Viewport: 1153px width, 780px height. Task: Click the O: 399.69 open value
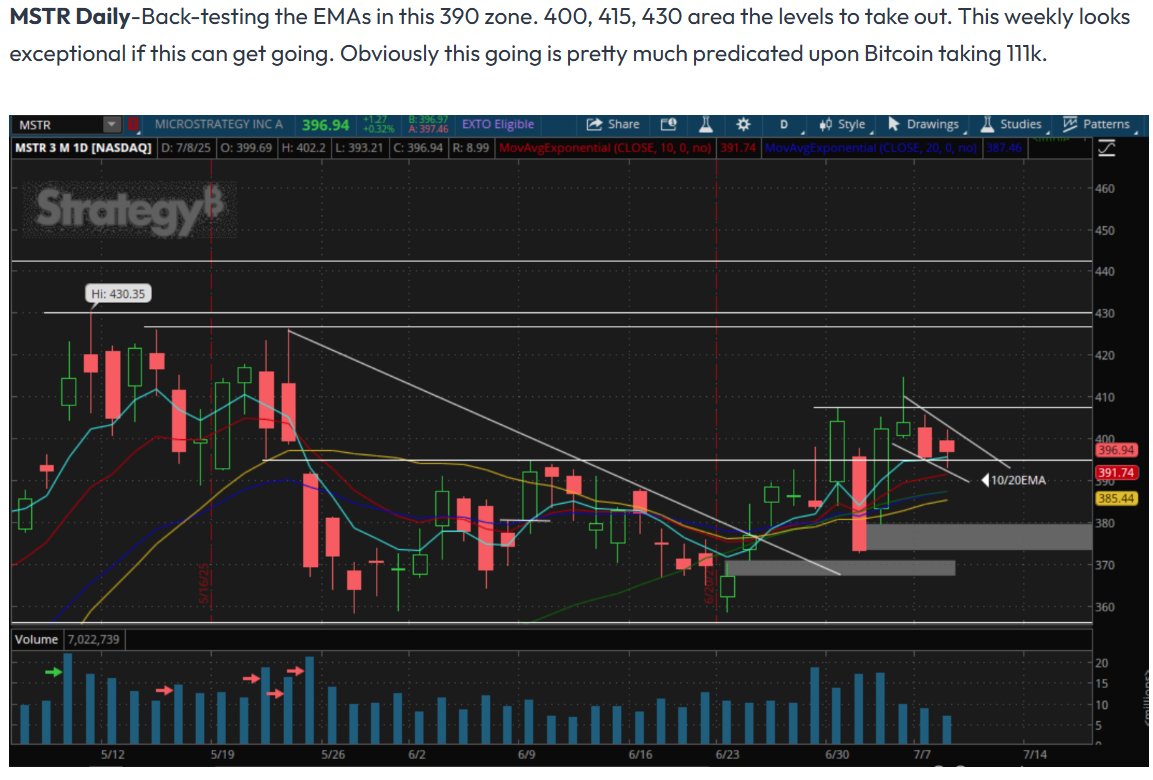pyautogui.click(x=246, y=148)
